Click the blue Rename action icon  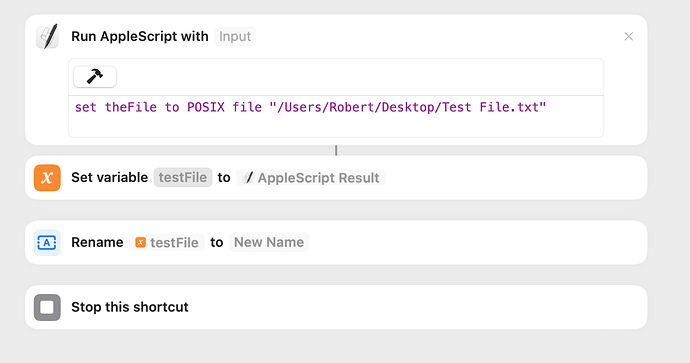click(47, 242)
